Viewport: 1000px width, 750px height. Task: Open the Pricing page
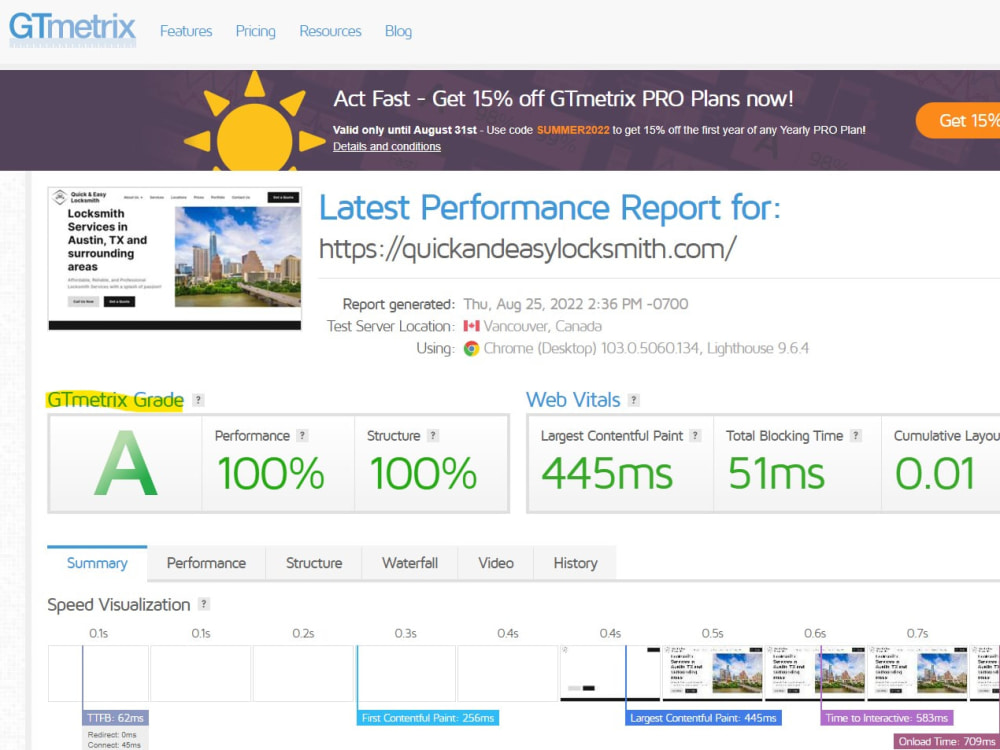255,31
